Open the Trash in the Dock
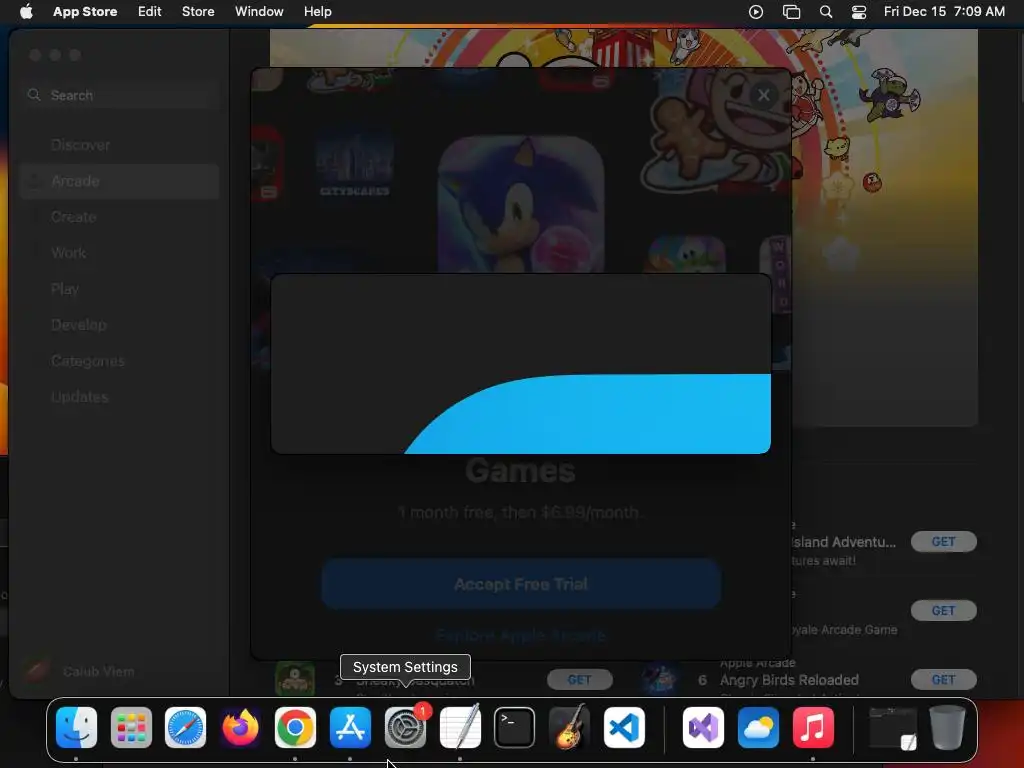This screenshot has width=1024, height=768. (x=947, y=727)
